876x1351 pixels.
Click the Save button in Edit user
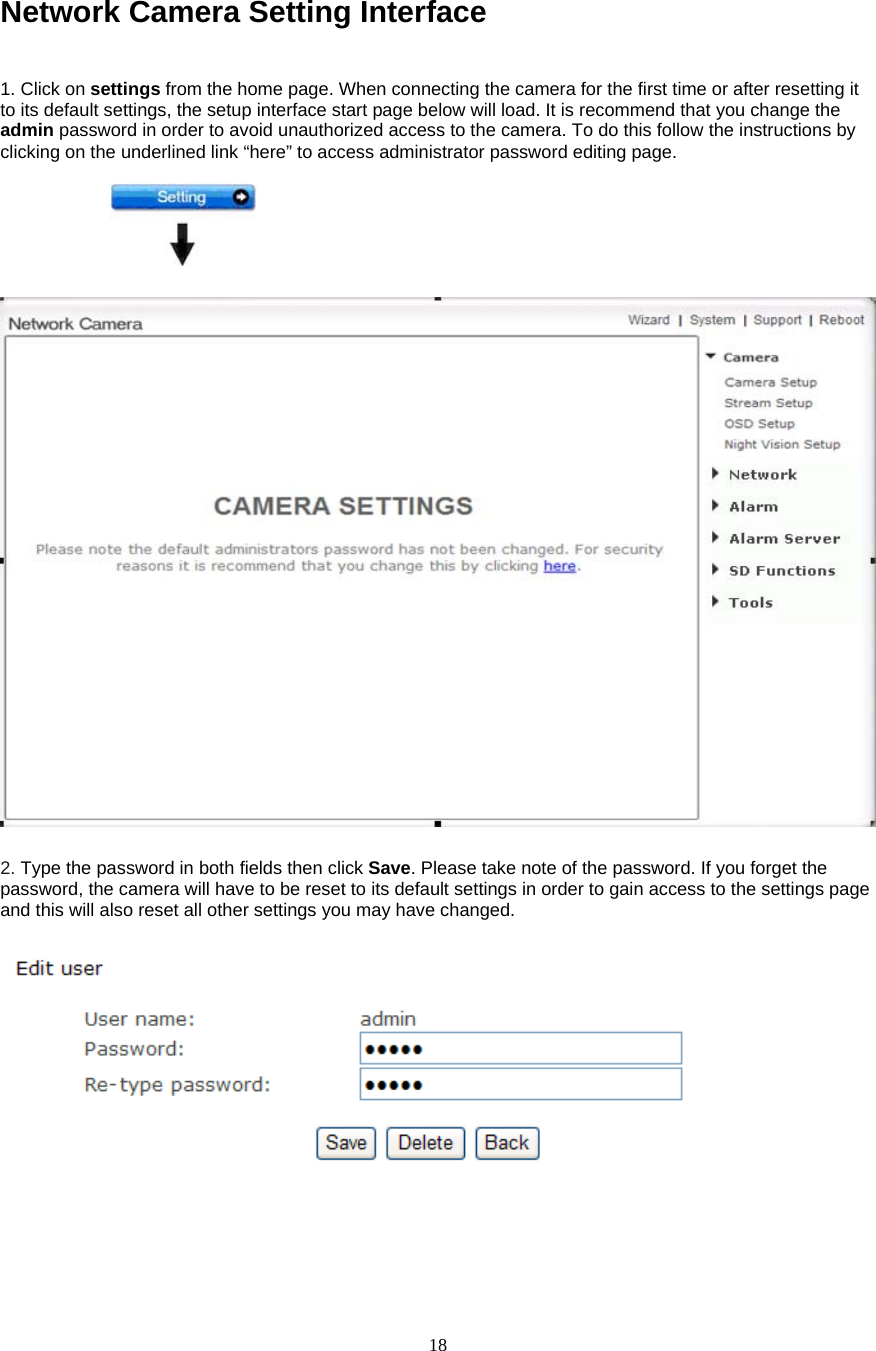tap(346, 1143)
